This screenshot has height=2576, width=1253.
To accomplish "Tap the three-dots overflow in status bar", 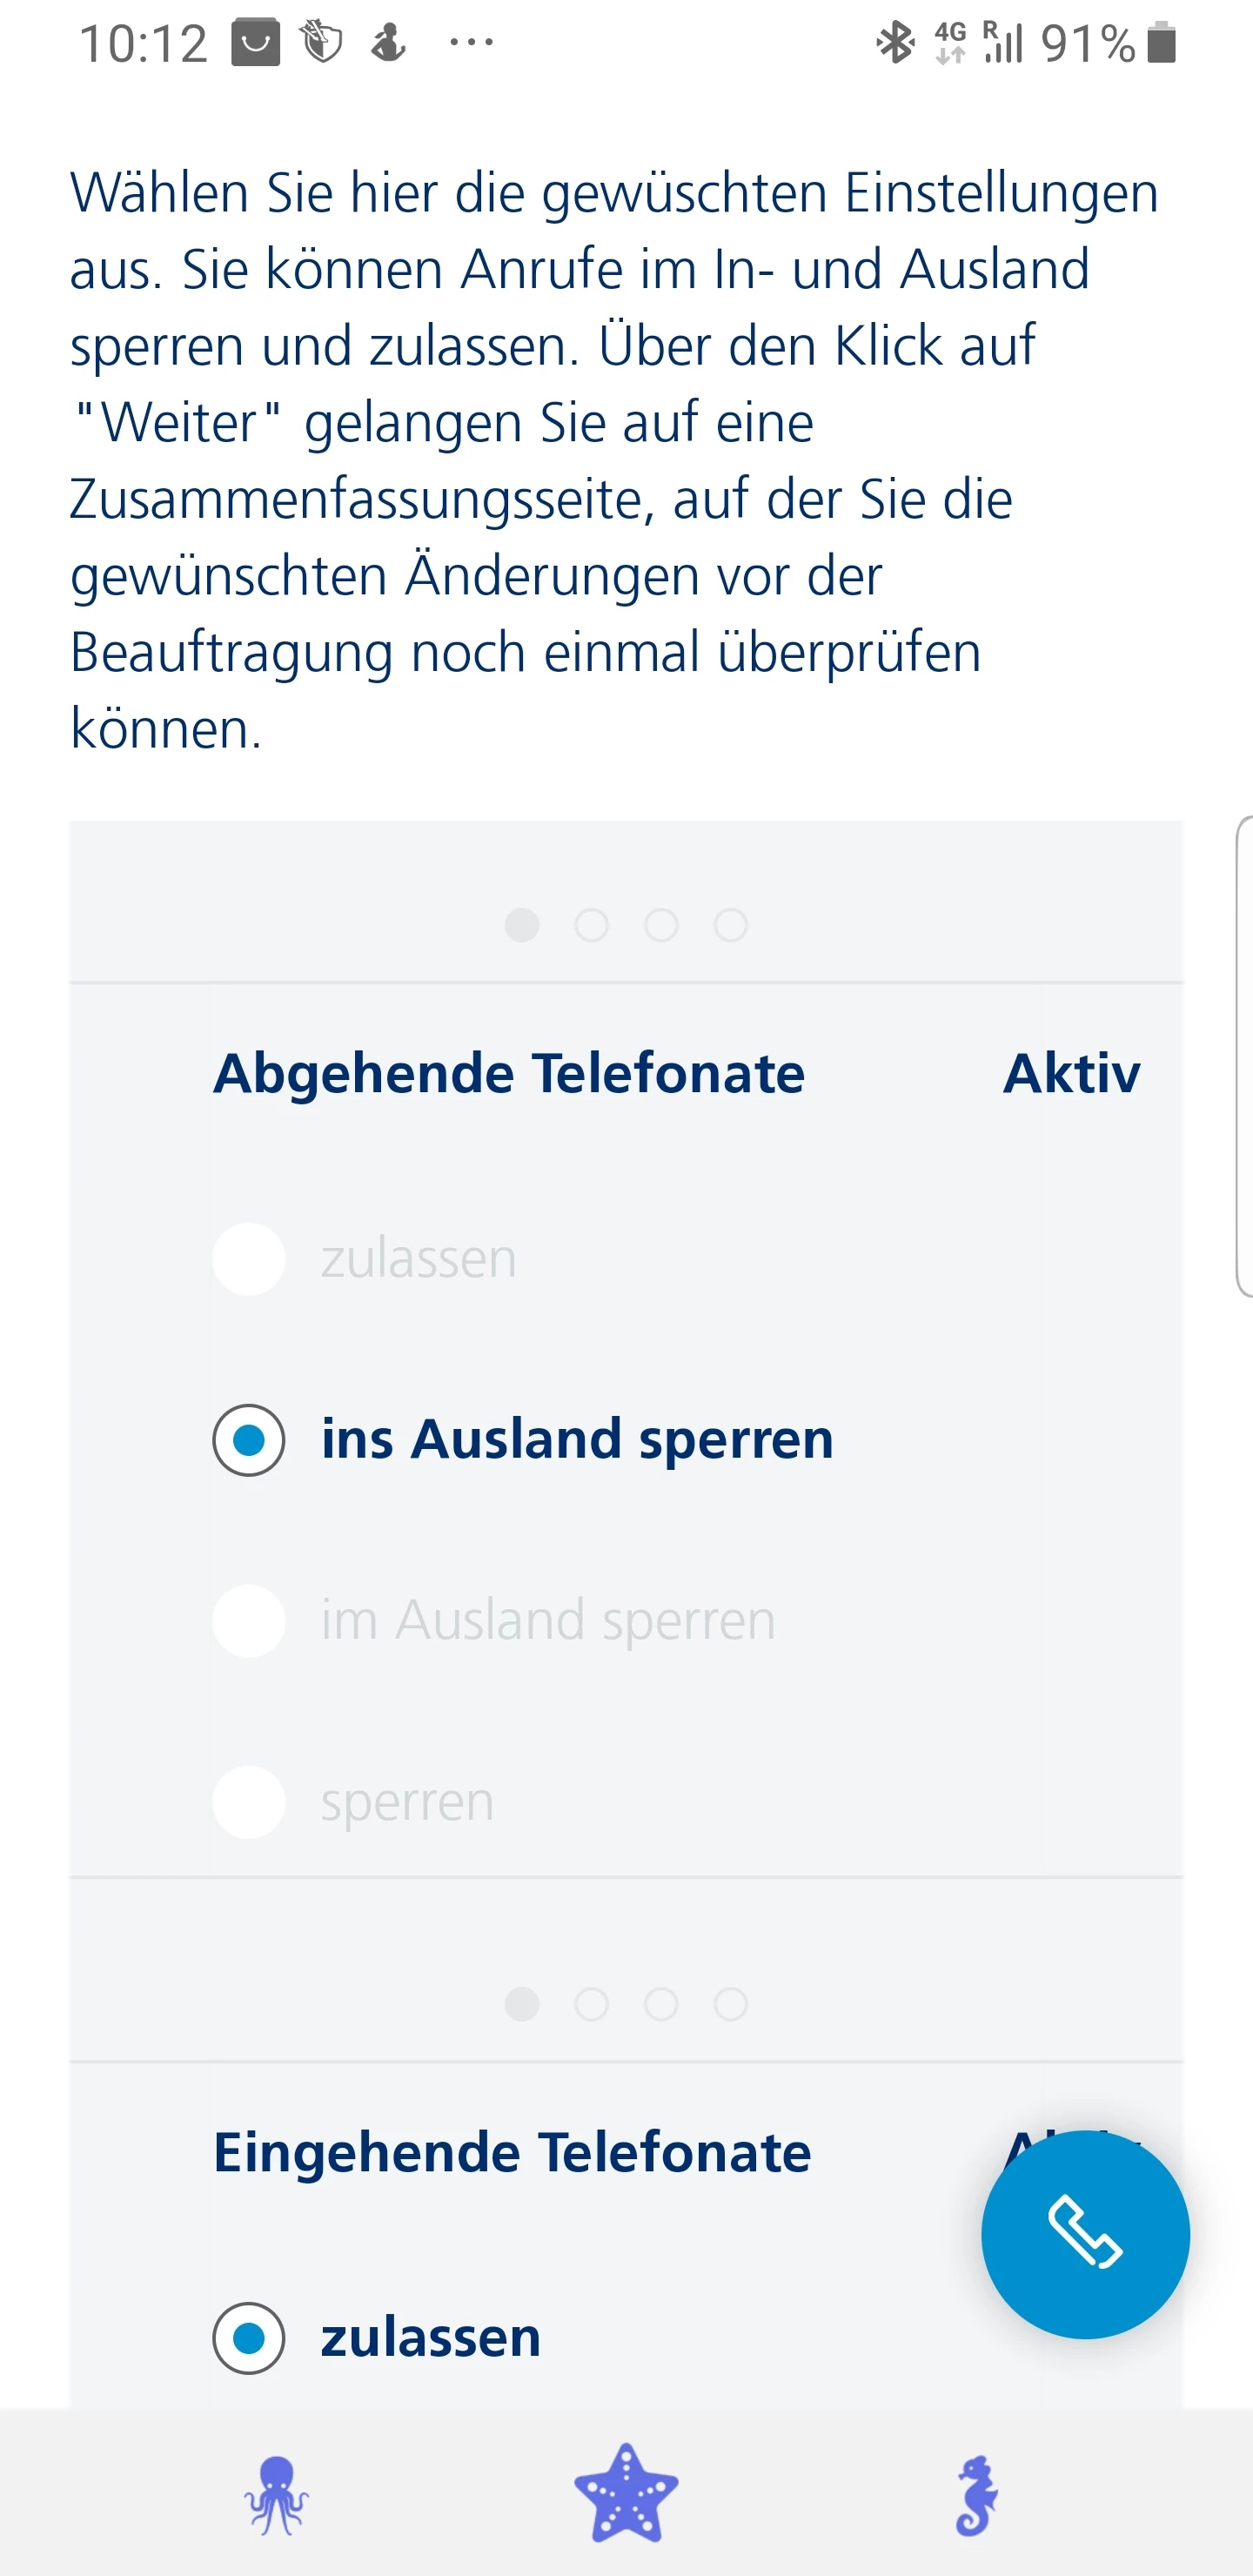I will tap(471, 43).
